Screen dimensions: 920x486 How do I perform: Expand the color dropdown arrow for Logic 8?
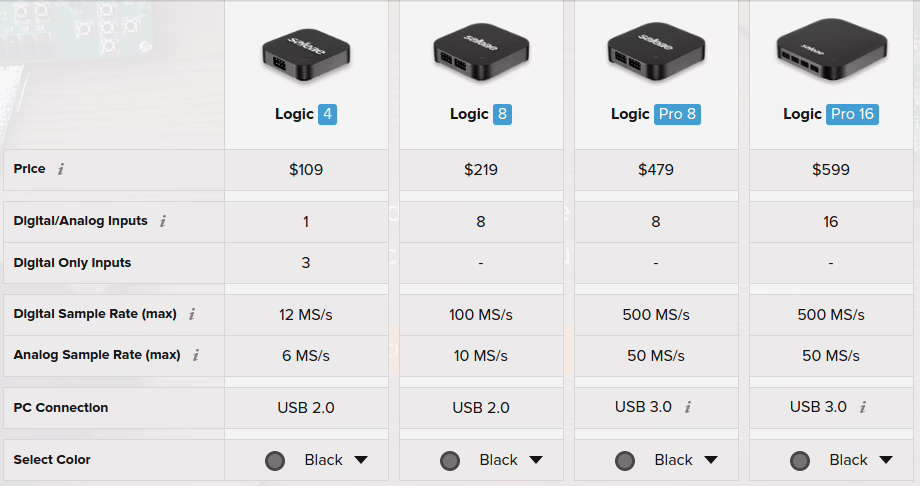click(536, 460)
